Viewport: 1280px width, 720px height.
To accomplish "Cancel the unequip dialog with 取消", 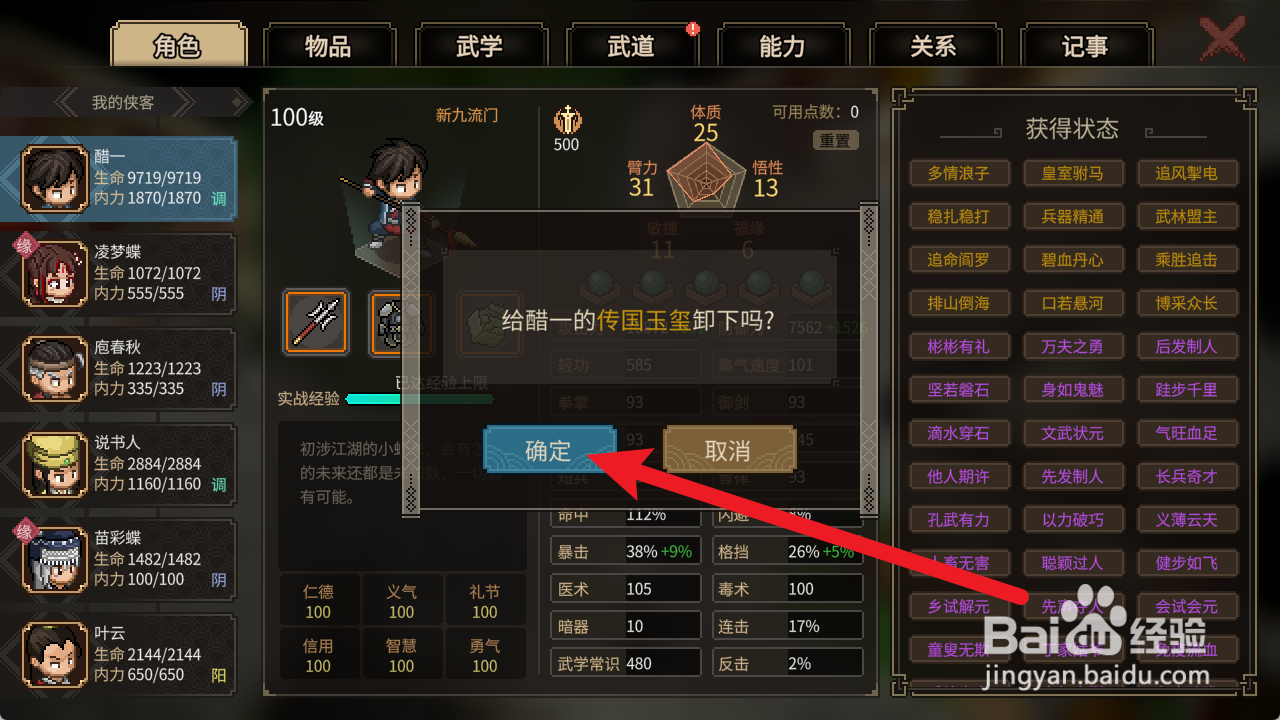I will [729, 450].
